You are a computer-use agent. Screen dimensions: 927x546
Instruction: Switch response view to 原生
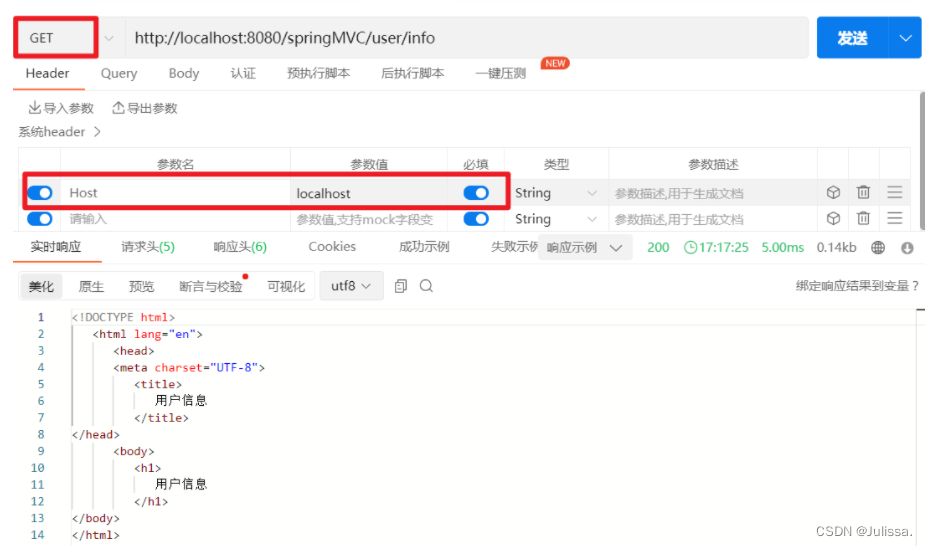91,287
